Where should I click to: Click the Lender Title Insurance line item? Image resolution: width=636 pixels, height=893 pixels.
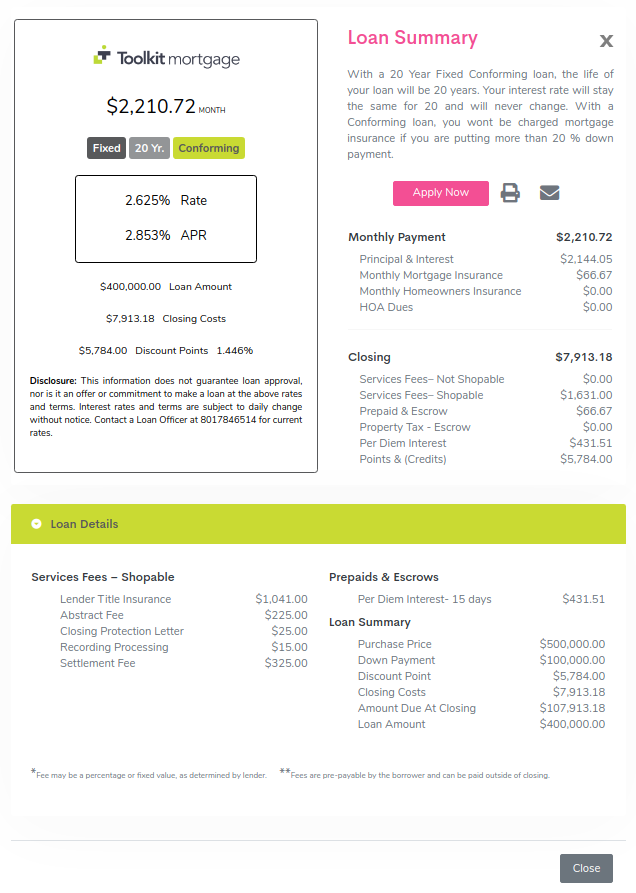pyautogui.click(x=183, y=599)
